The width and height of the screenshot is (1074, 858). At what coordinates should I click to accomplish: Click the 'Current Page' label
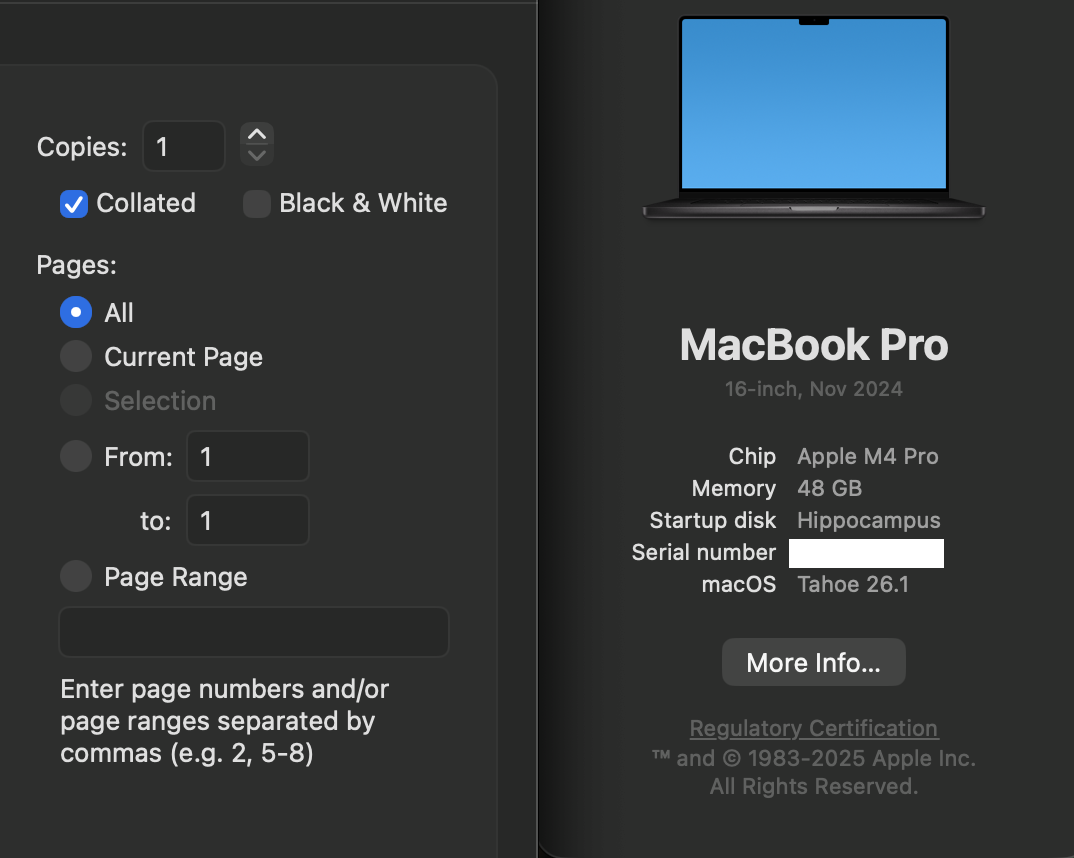[184, 357]
